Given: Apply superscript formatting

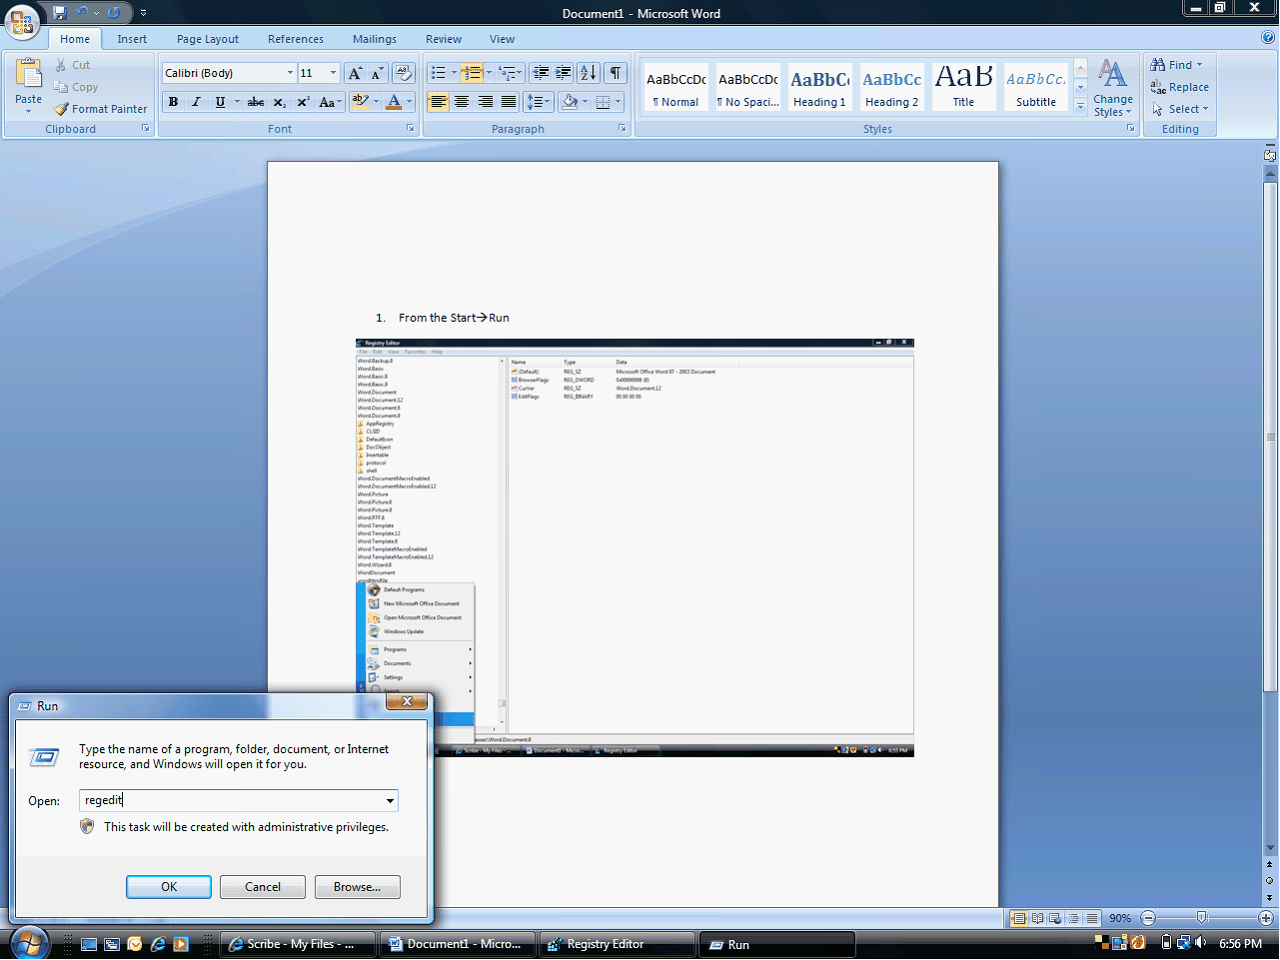Looking at the screenshot, I should click(303, 102).
